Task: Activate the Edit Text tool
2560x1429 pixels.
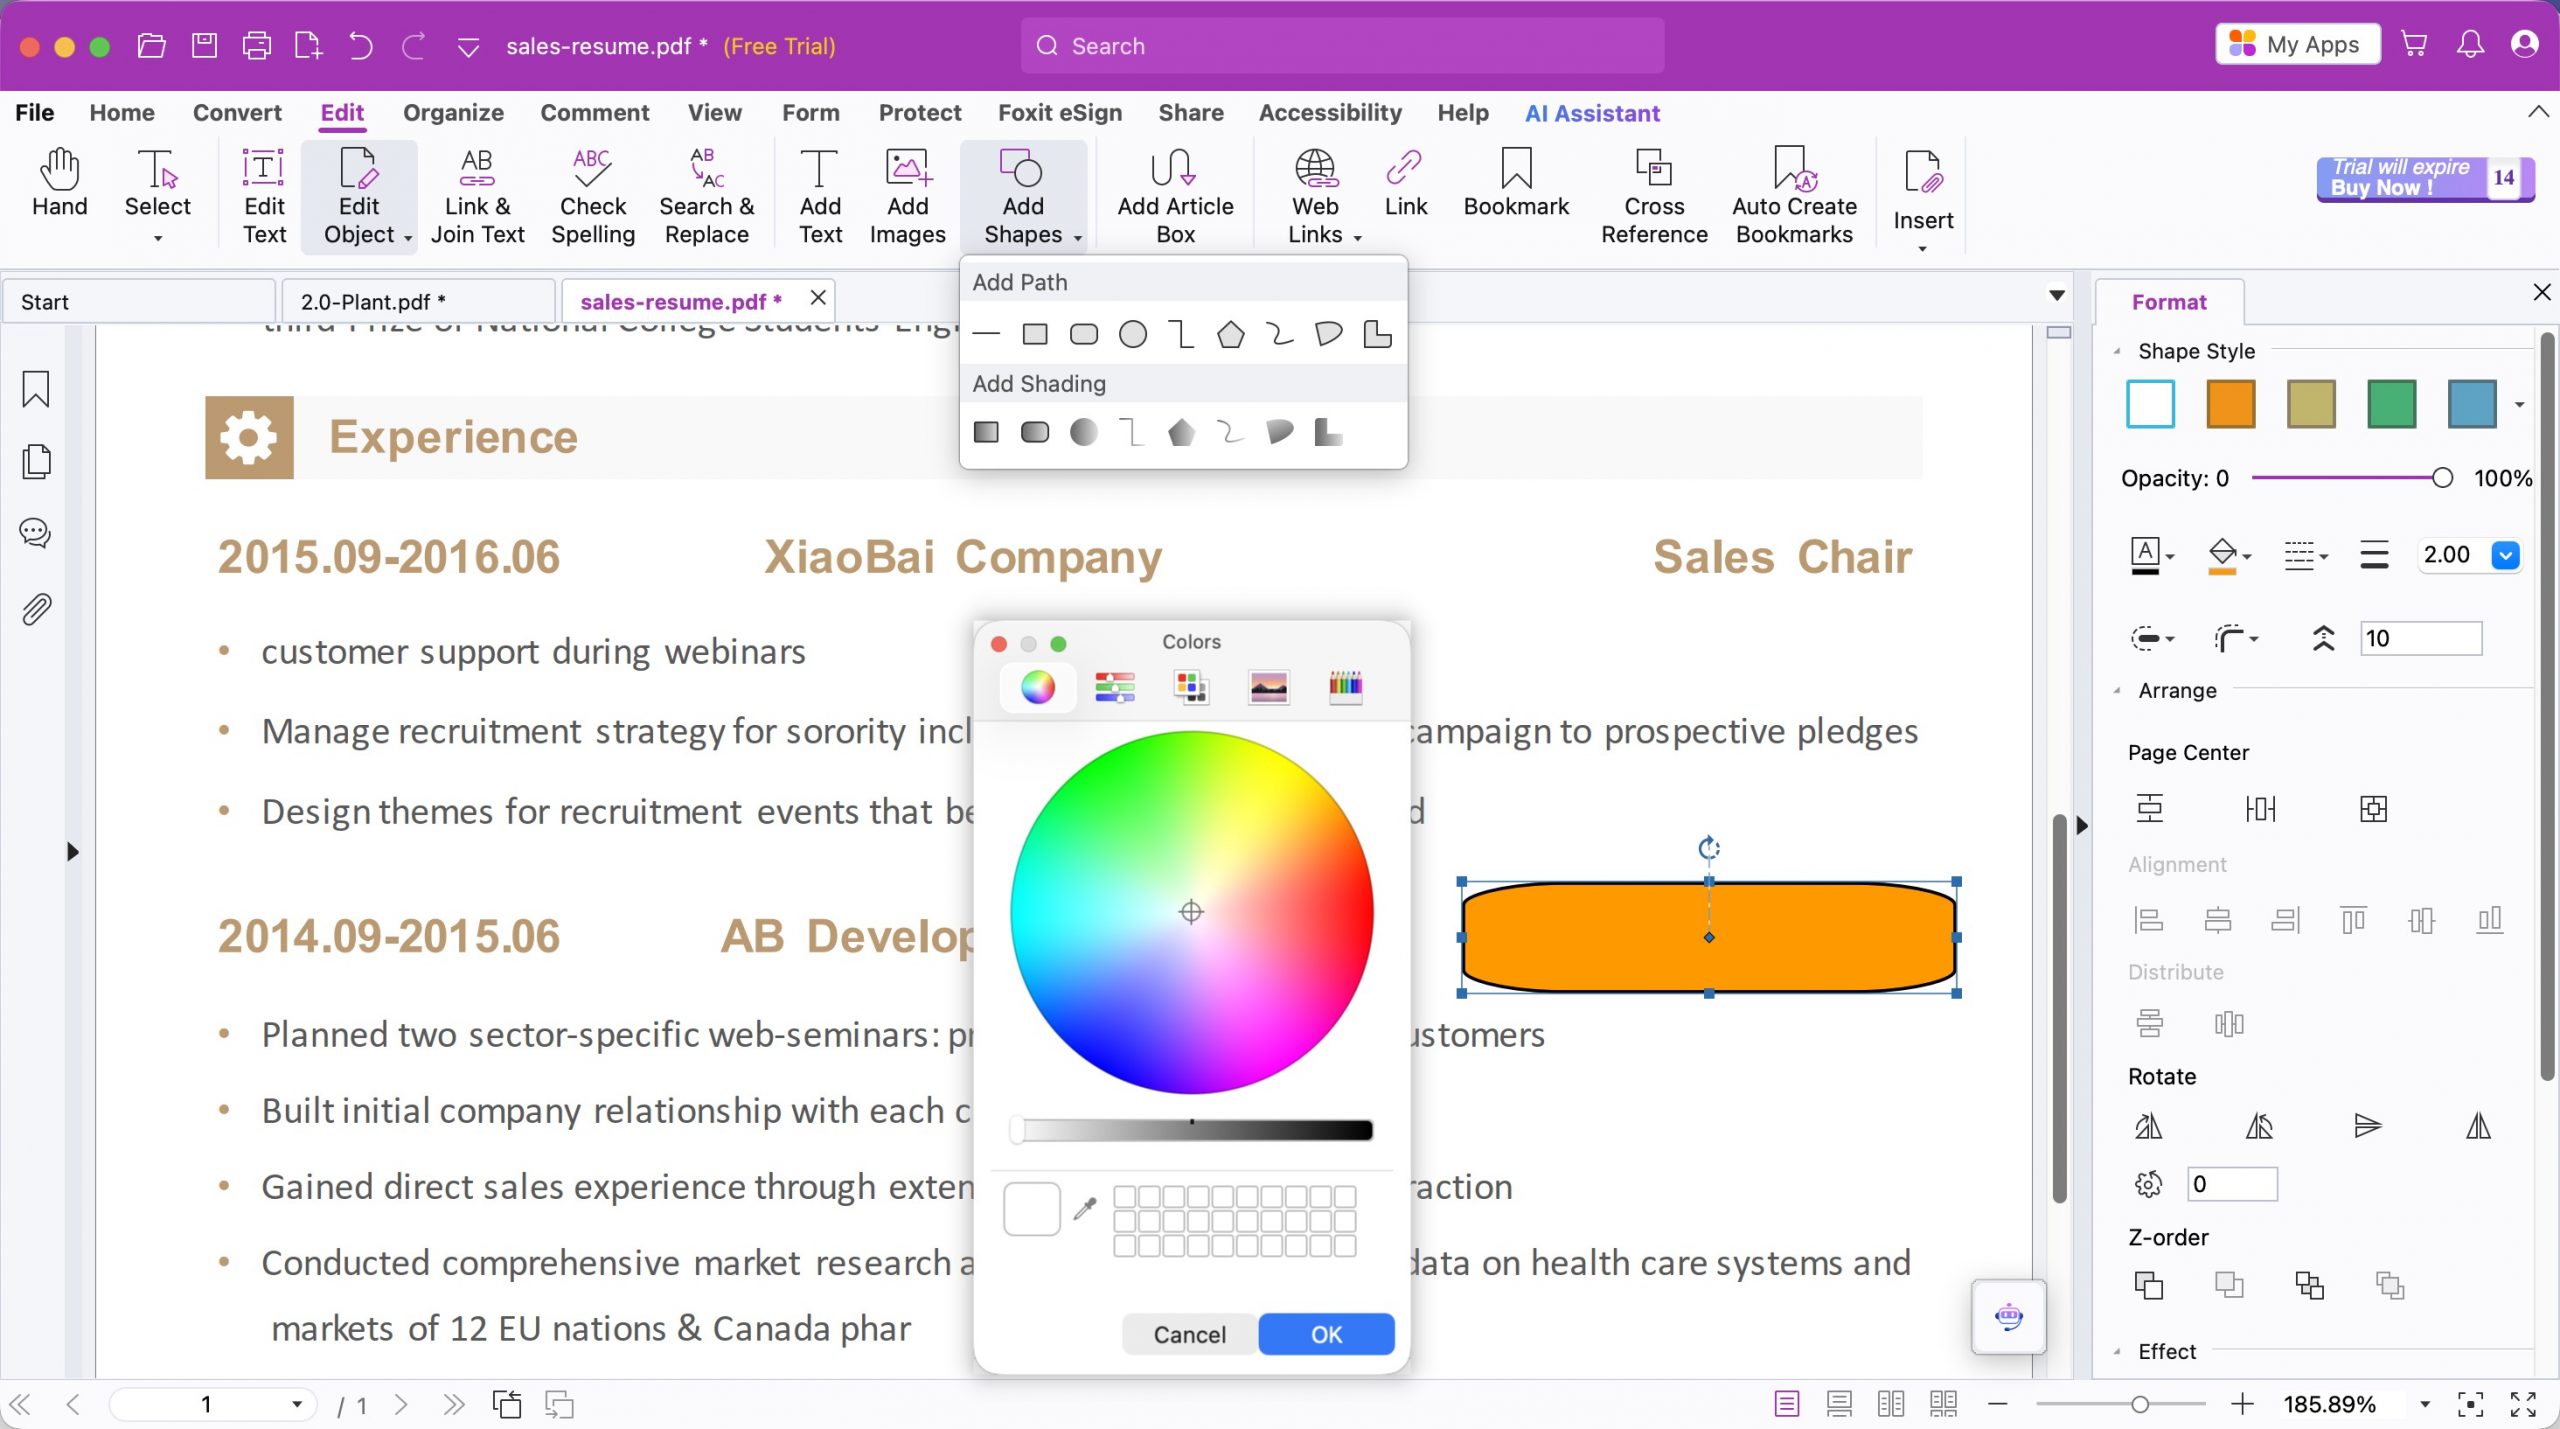Action: point(264,196)
